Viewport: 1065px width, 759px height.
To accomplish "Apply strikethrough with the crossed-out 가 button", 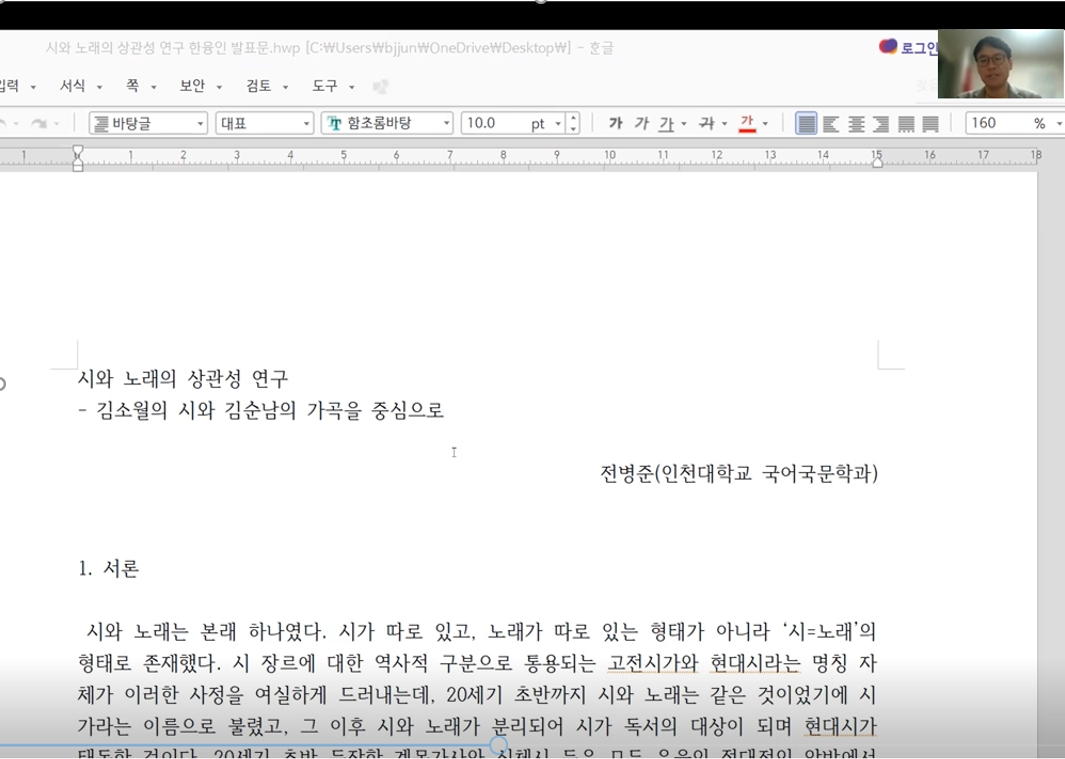I will tap(707, 123).
